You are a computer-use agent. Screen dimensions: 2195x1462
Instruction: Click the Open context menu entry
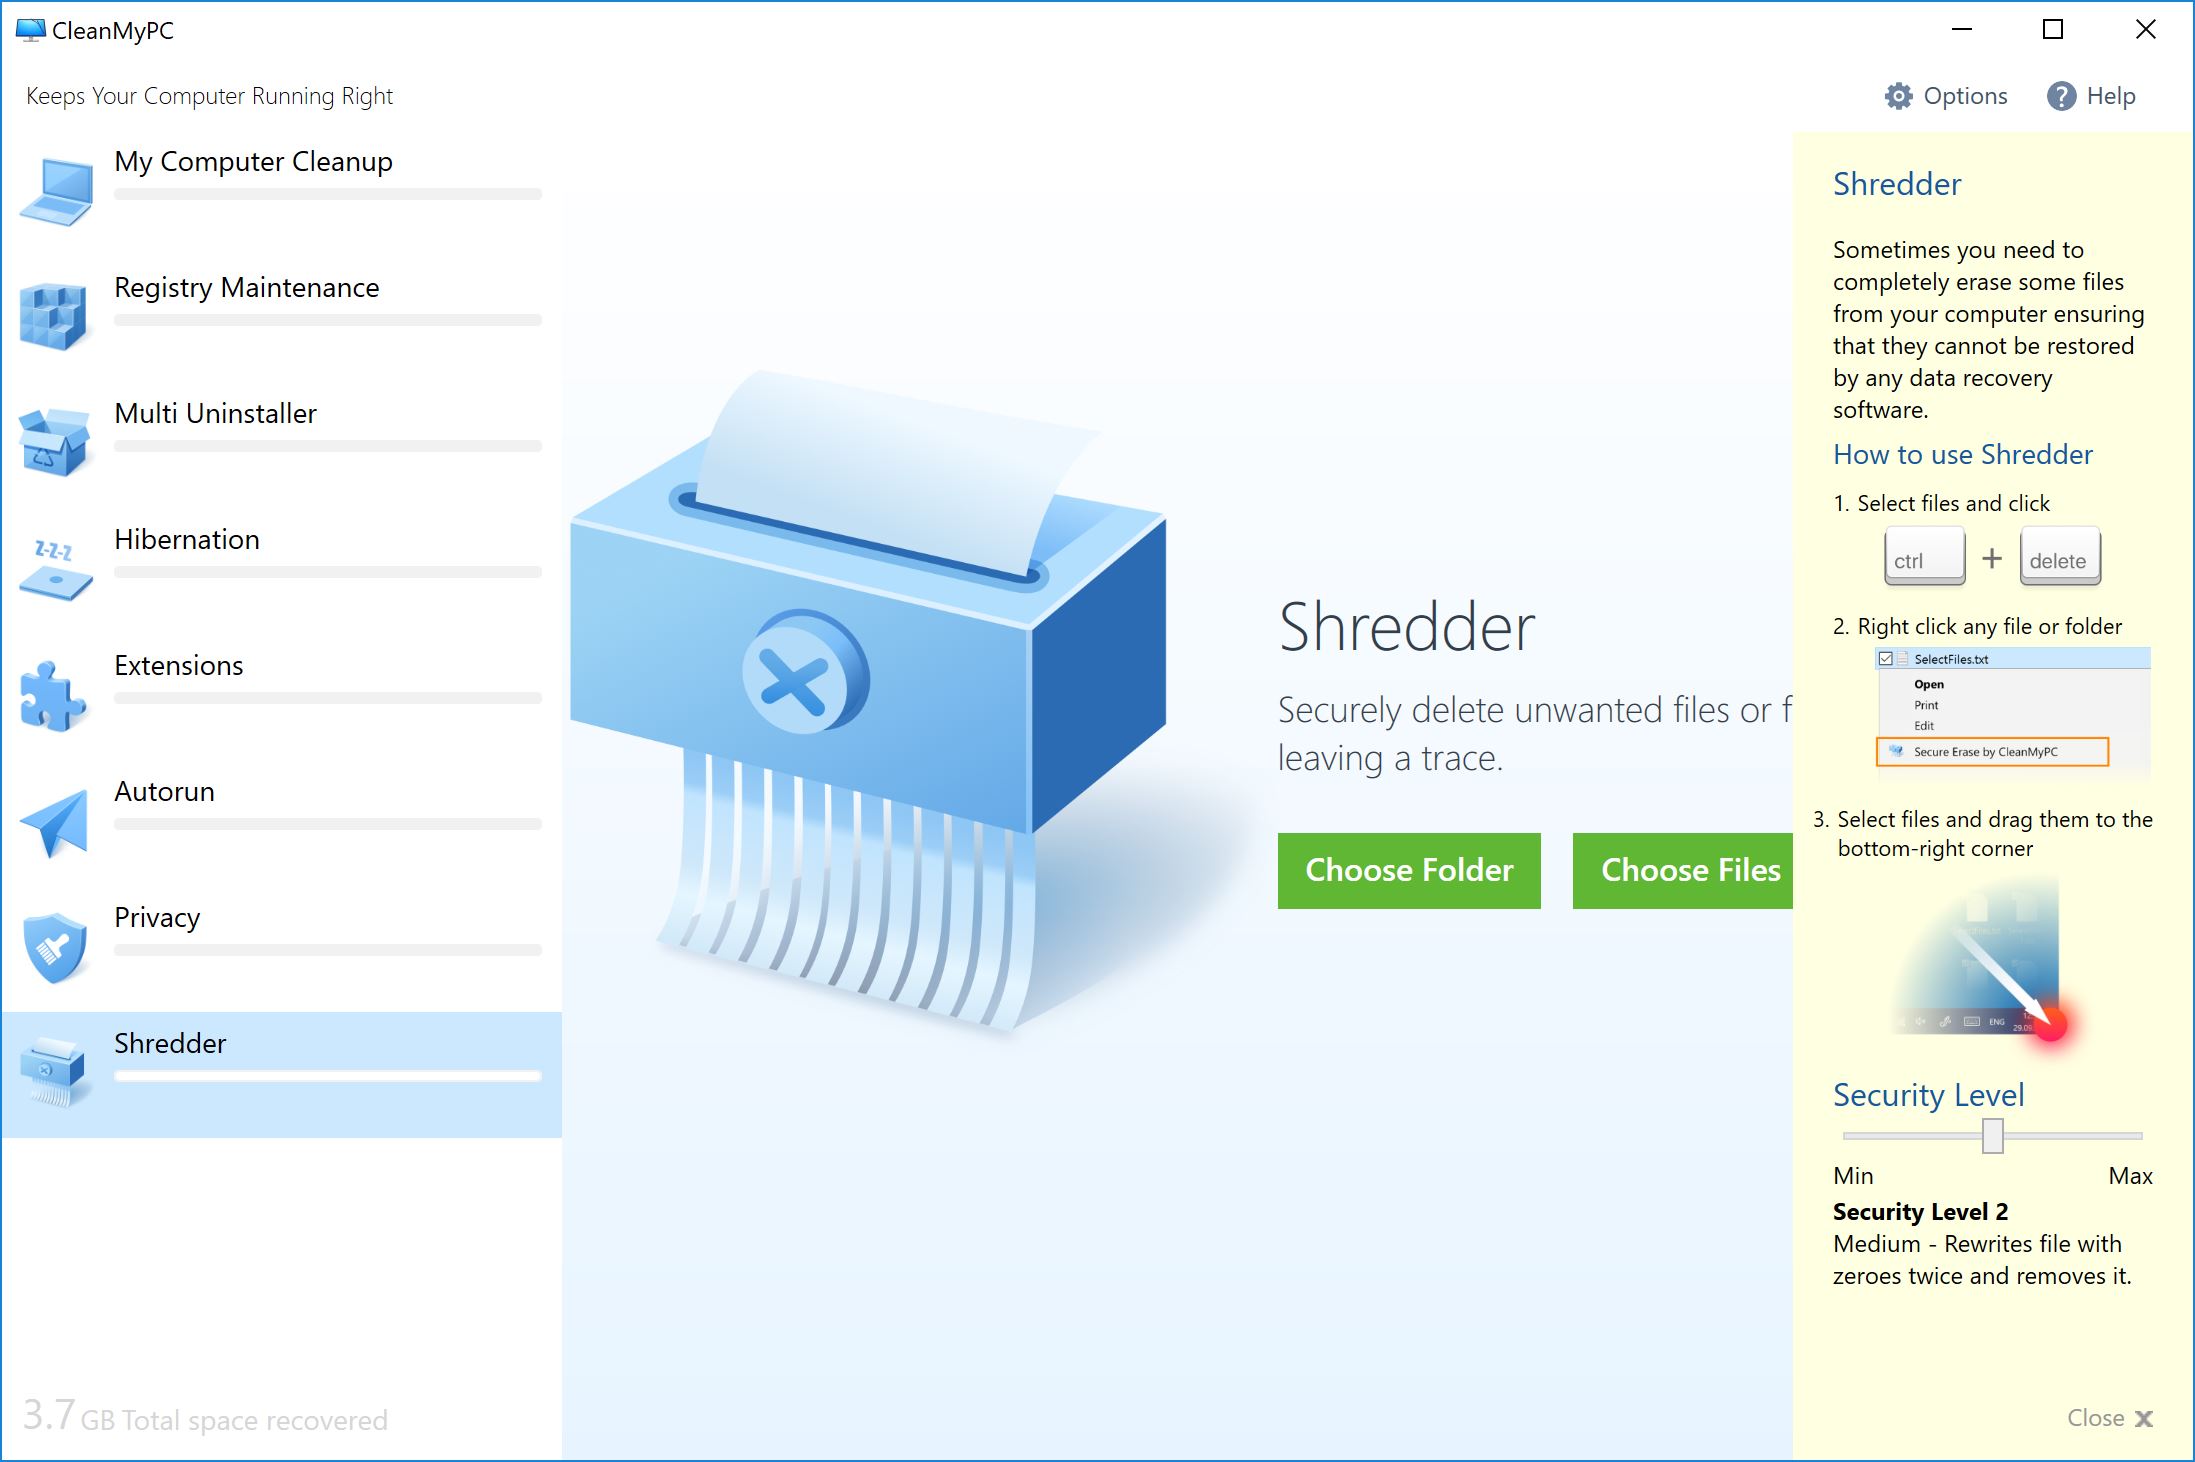(x=1931, y=680)
